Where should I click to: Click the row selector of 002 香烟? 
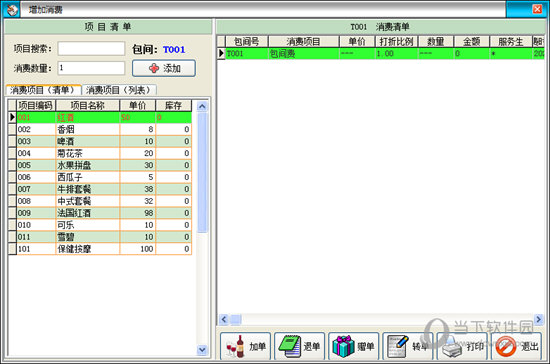pyautogui.click(x=12, y=129)
